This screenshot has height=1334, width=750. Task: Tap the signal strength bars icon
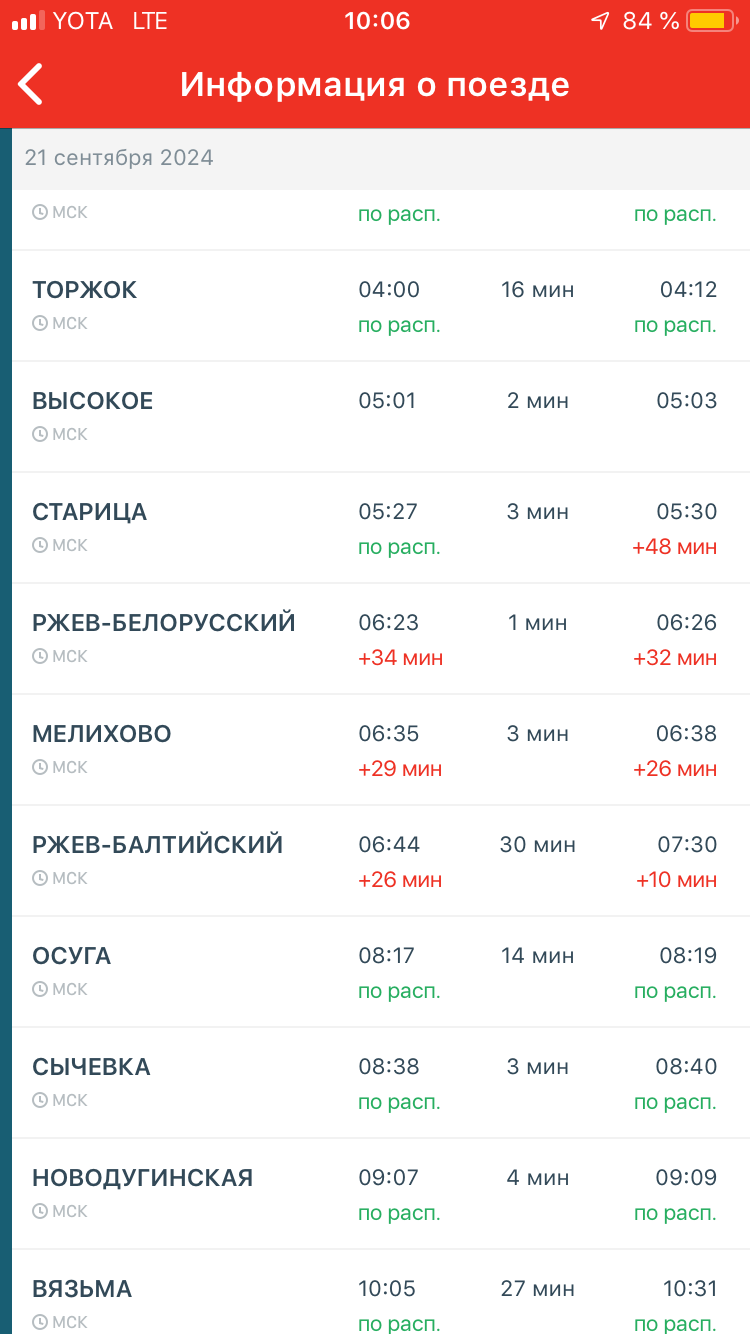pyautogui.click(x=28, y=21)
